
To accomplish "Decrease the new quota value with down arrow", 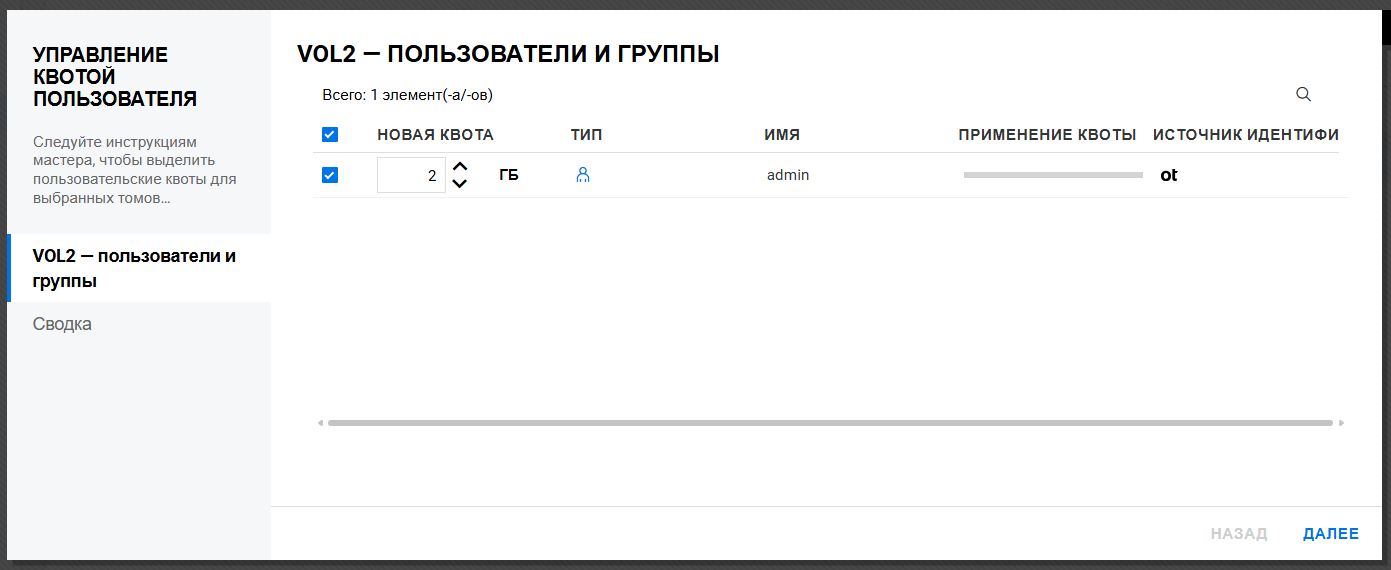I will pyautogui.click(x=460, y=184).
